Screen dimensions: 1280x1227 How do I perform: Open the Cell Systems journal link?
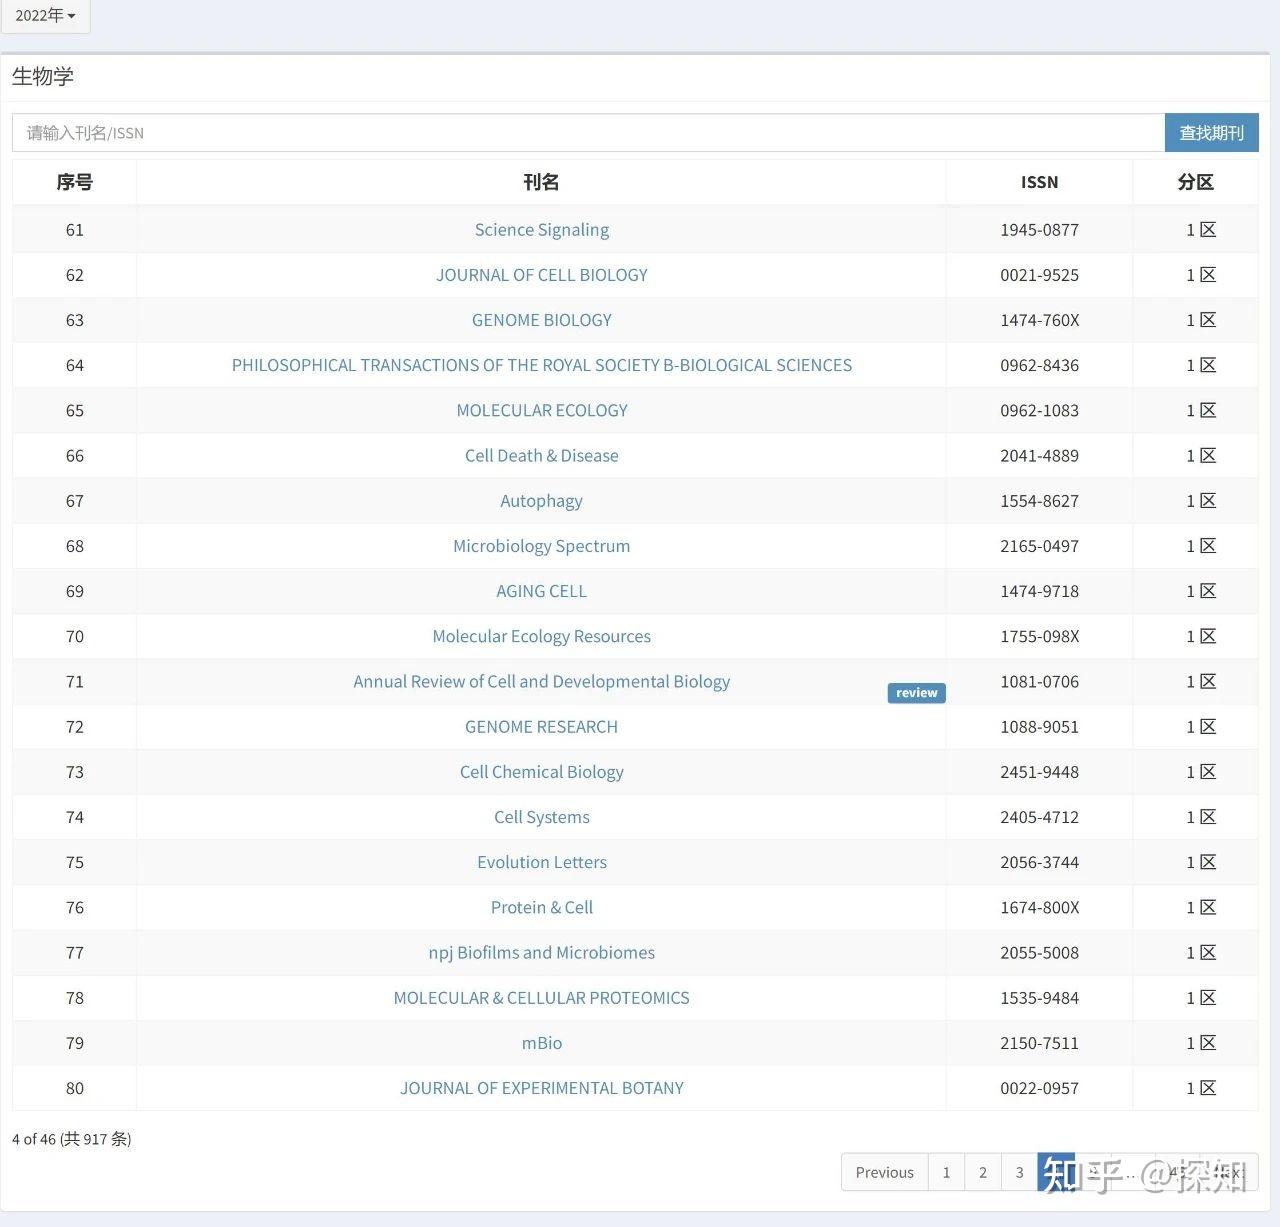click(542, 817)
